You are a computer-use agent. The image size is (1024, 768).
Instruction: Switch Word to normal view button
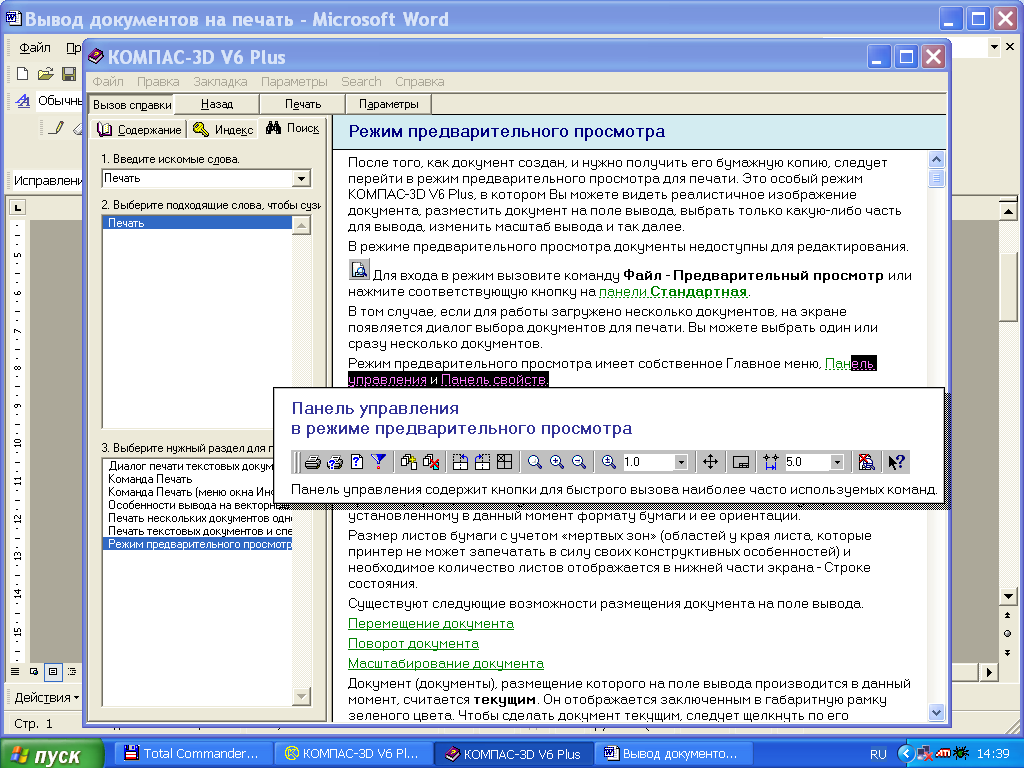(x=15, y=671)
